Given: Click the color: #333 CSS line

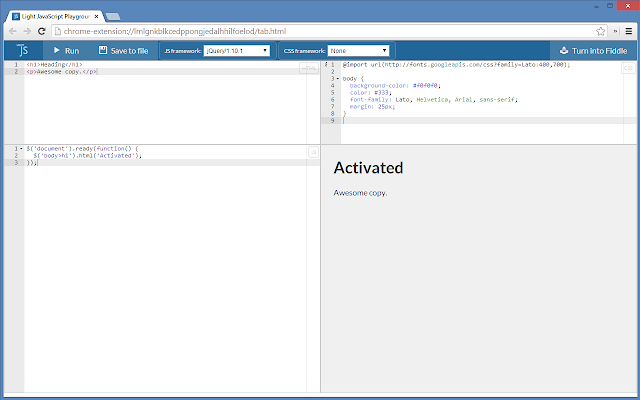Looking at the screenshot, I should 370,93.
